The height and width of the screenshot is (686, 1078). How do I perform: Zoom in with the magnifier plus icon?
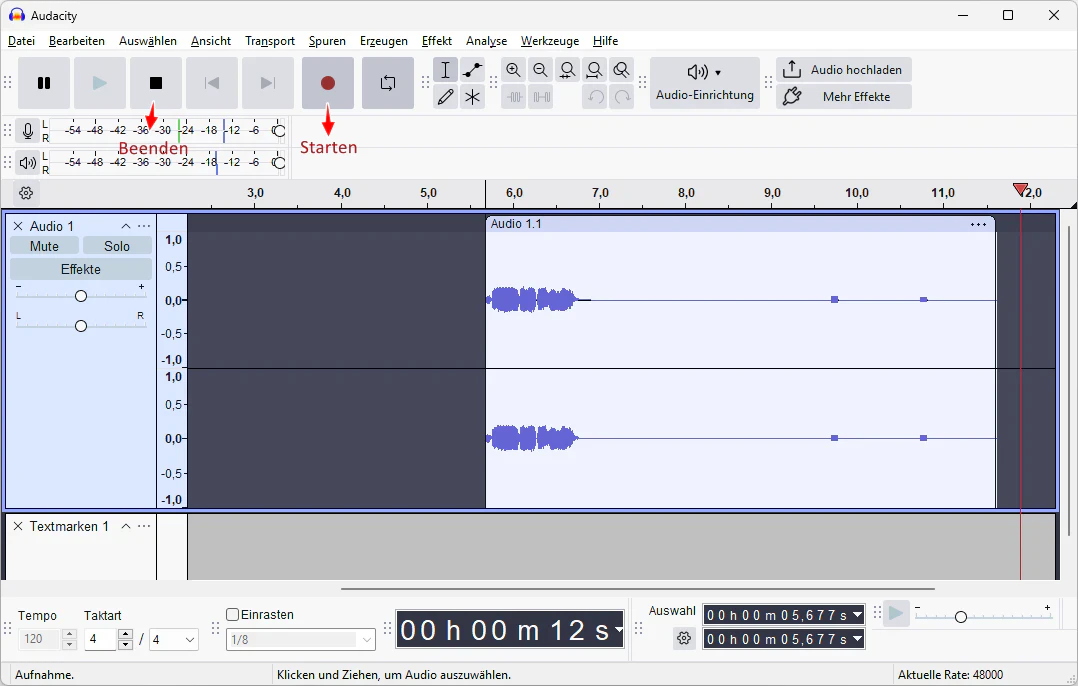(514, 70)
